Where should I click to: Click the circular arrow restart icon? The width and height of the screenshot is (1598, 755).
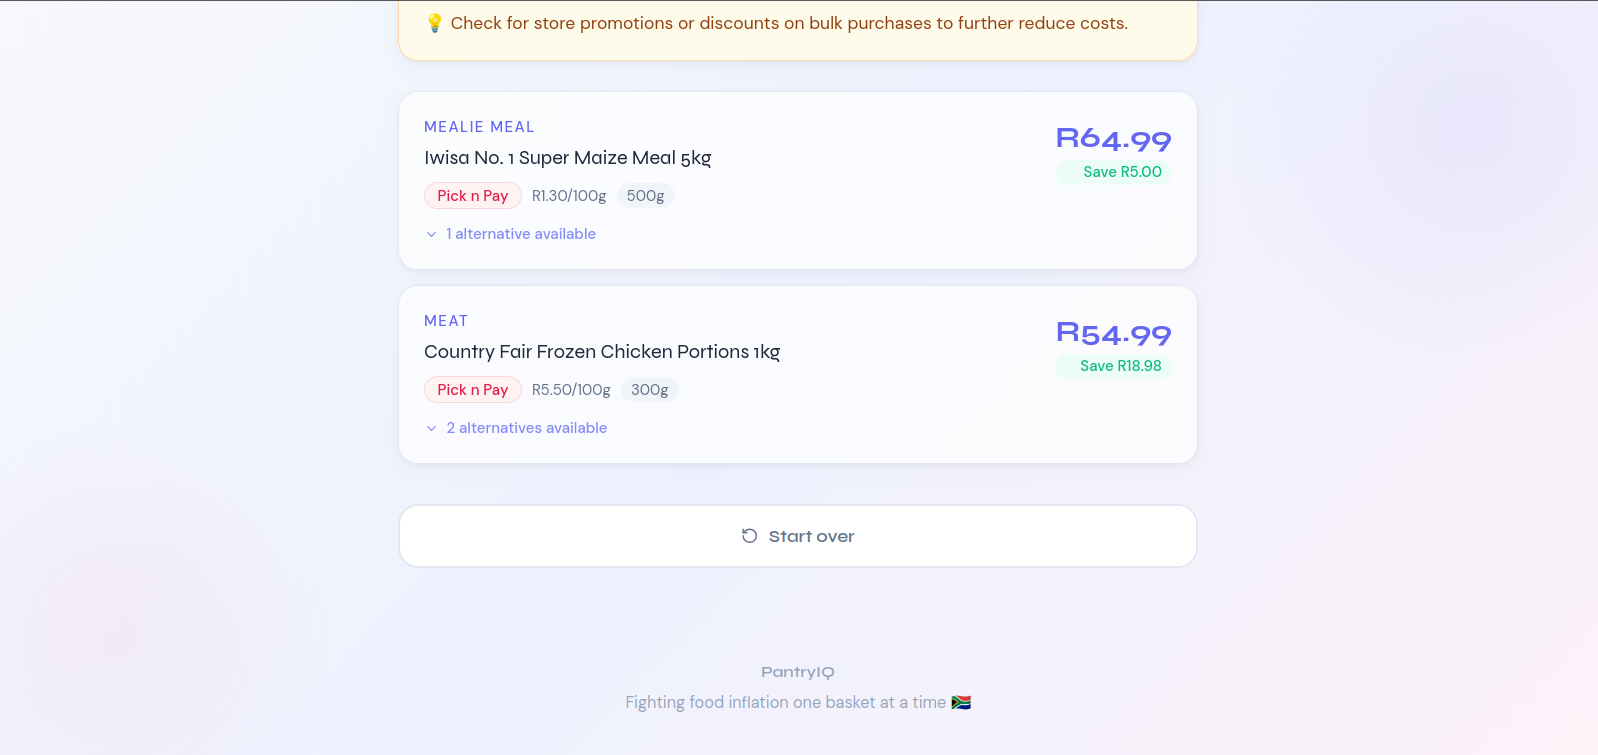(x=749, y=536)
